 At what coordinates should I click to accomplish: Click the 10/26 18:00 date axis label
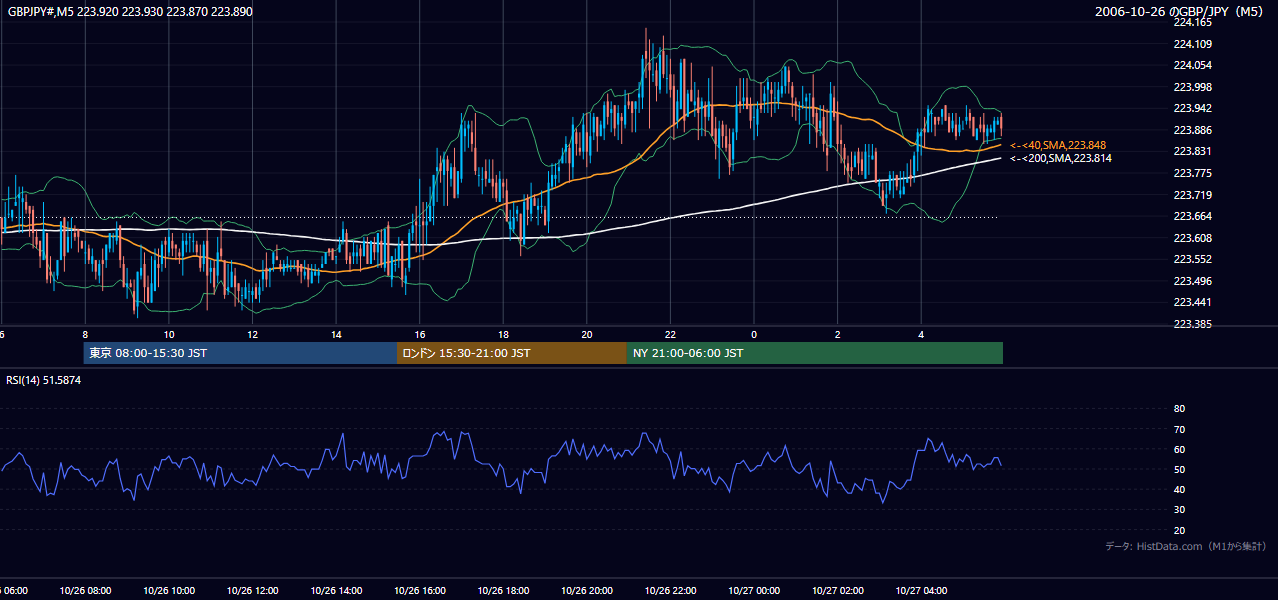click(x=503, y=591)
